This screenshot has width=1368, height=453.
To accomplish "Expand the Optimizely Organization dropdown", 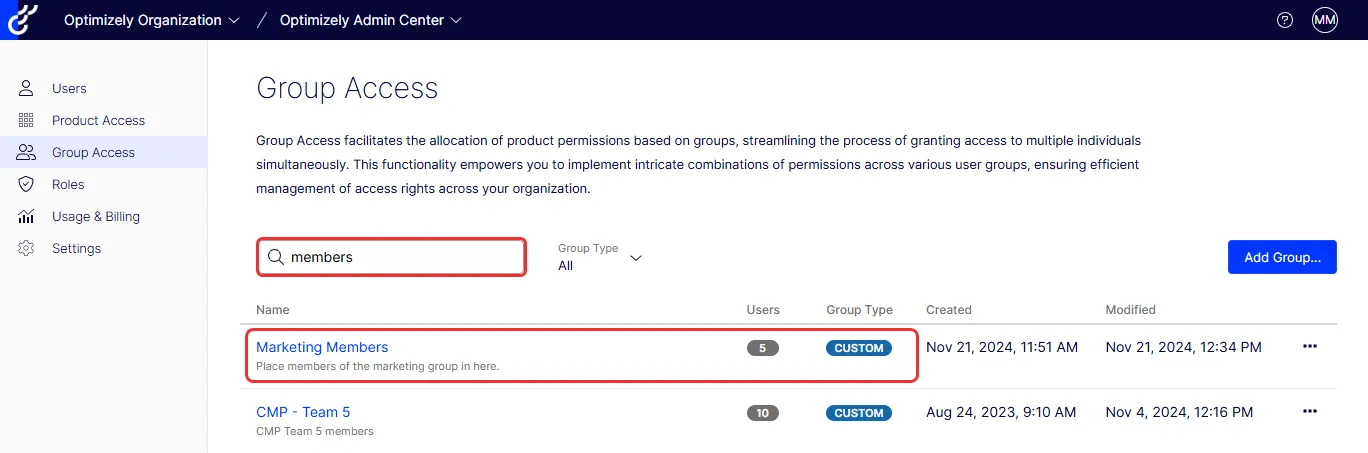I will (x=152, y=20).
